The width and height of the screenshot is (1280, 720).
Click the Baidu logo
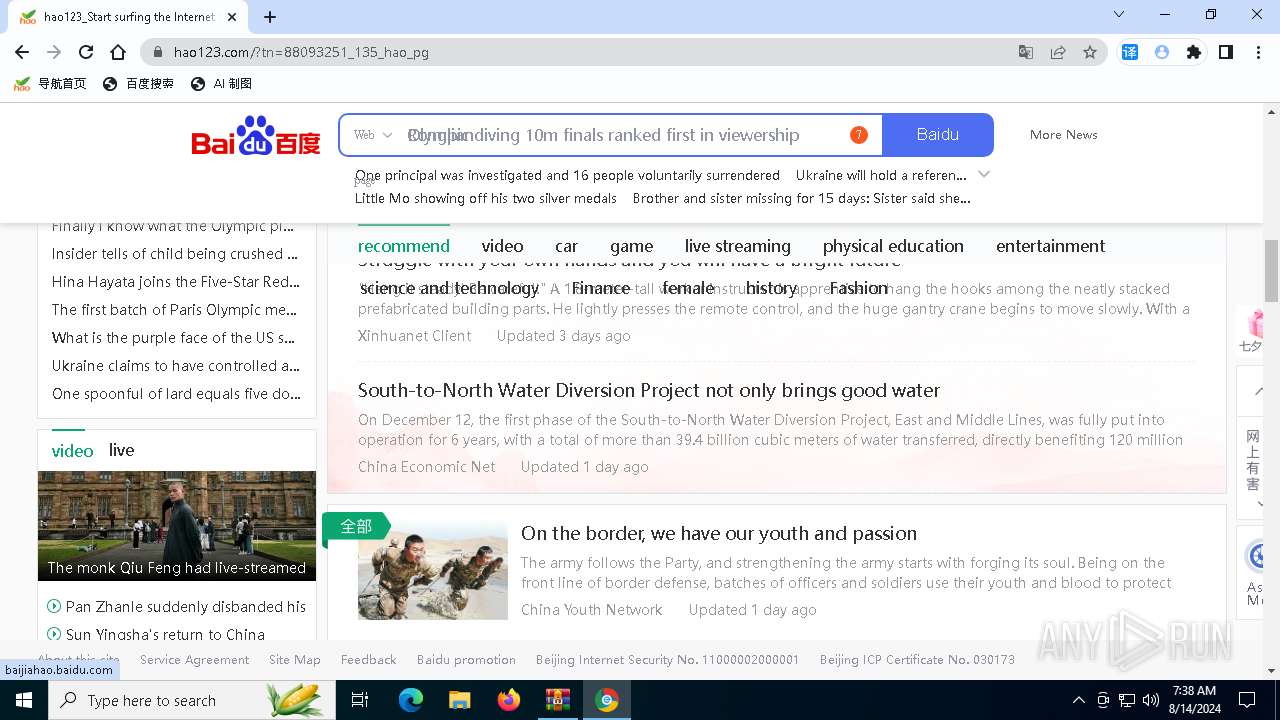(256, 136)
